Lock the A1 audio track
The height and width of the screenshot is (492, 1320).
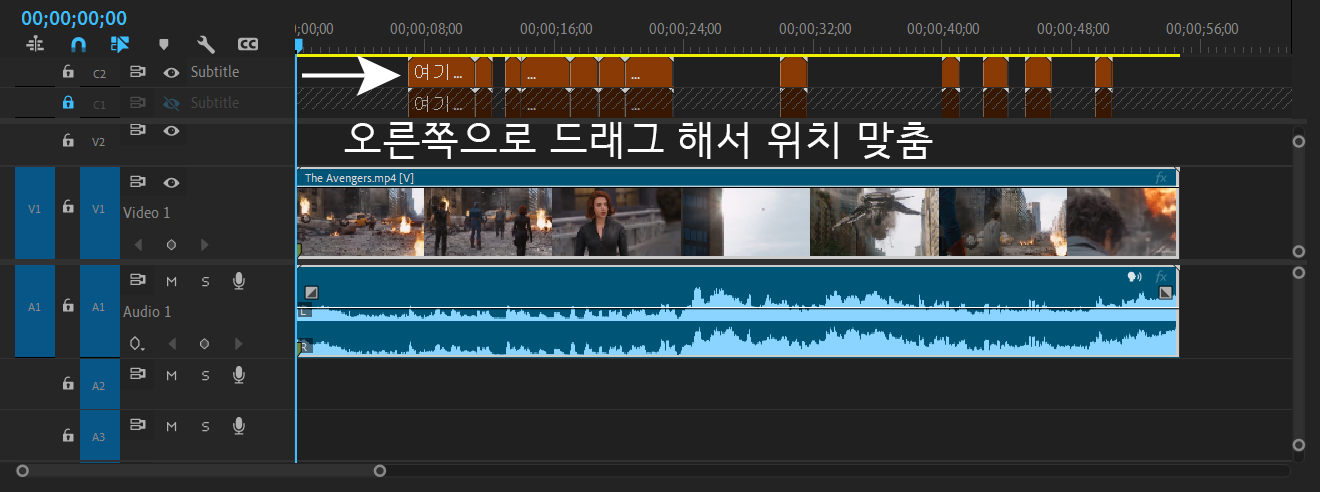coord(68,306)
